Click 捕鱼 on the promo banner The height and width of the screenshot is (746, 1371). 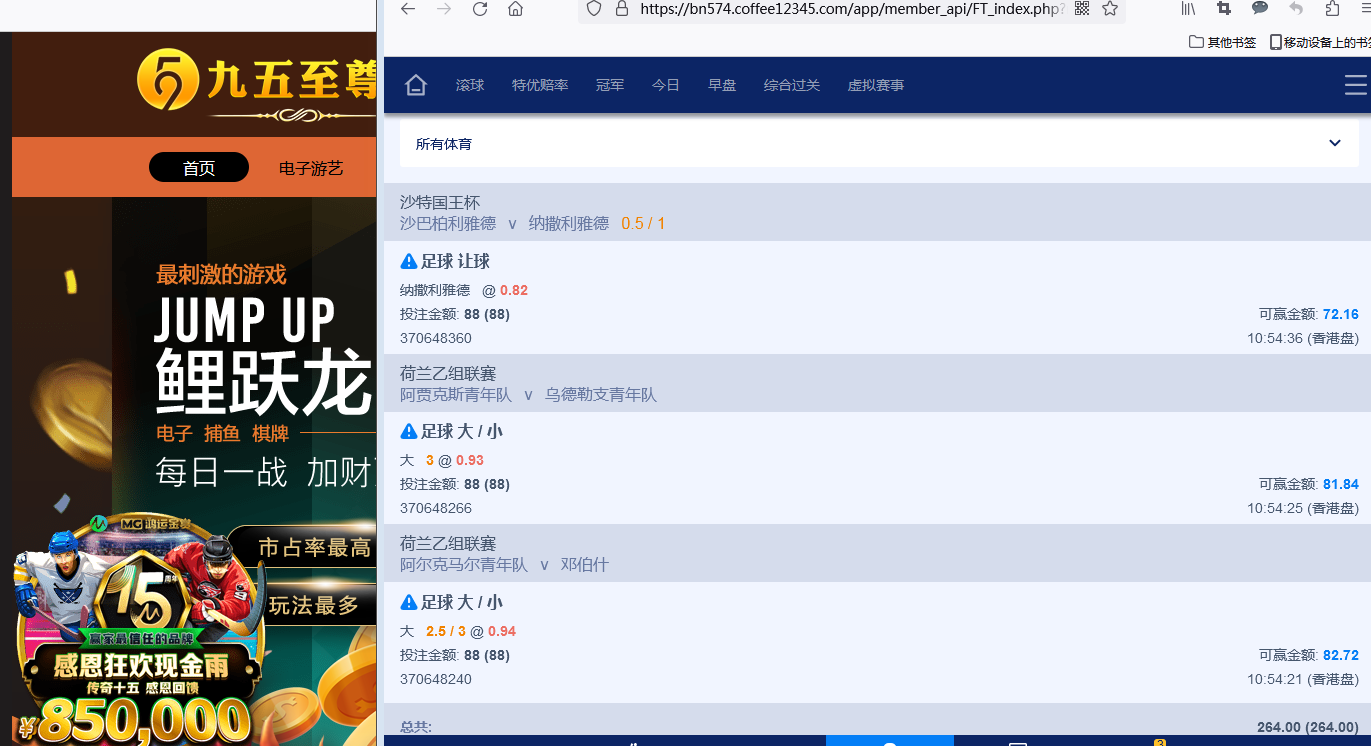coord(222,433)
